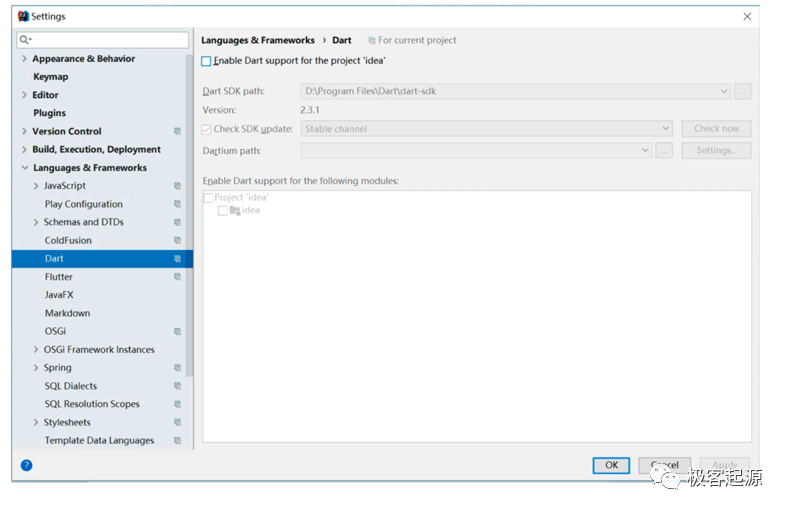This screenshot has width=788, height=512.
Task: Select SQL Dialects in the tree
Action: click(x=70, y=386)
